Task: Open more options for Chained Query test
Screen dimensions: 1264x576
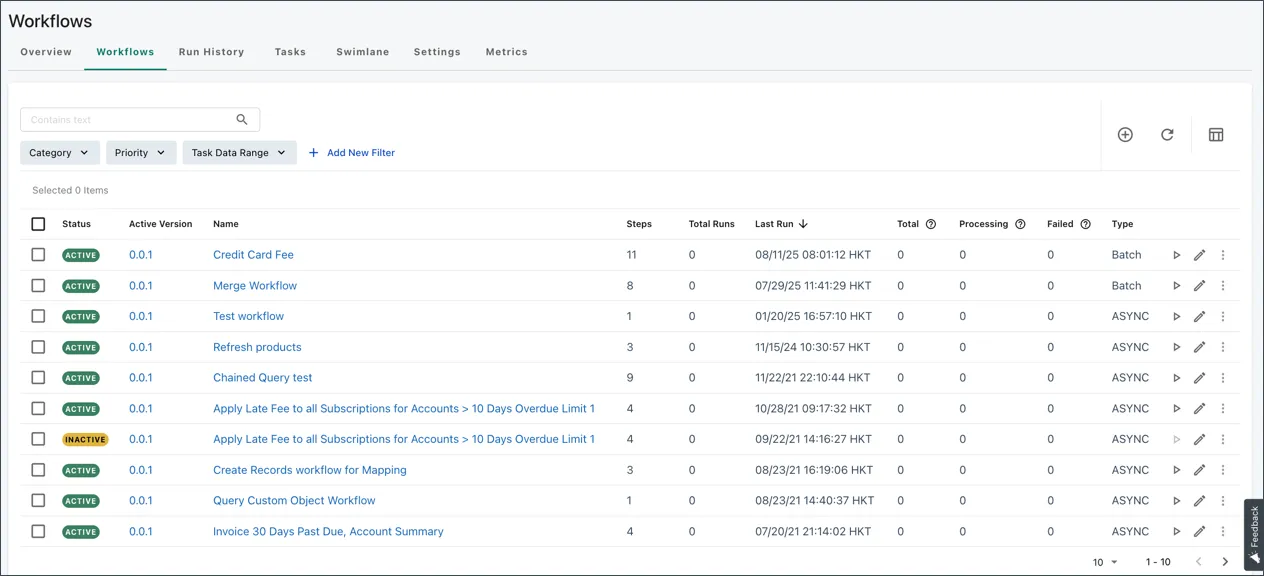Action: pos(1223,378)
